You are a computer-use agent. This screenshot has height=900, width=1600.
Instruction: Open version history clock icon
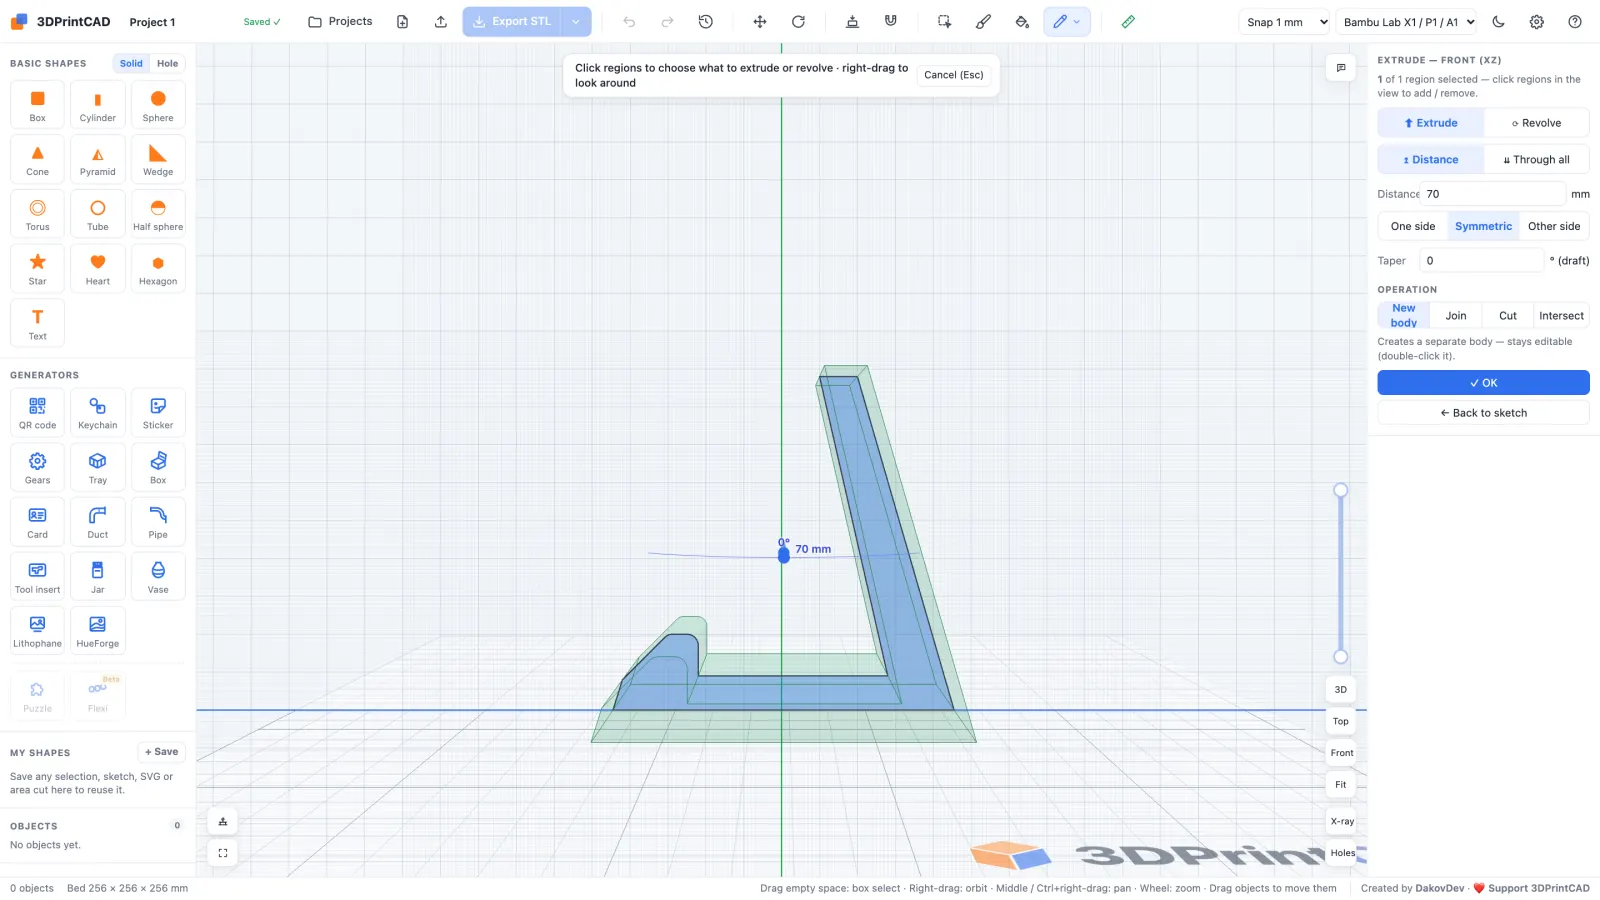[706, 22]
